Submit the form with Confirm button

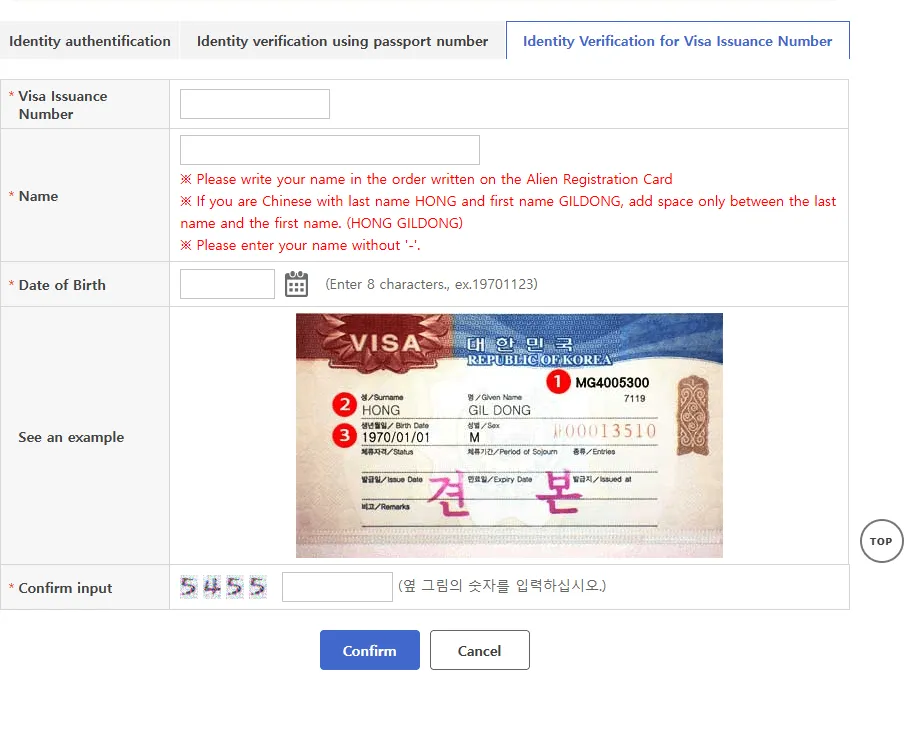pos(370,650)
